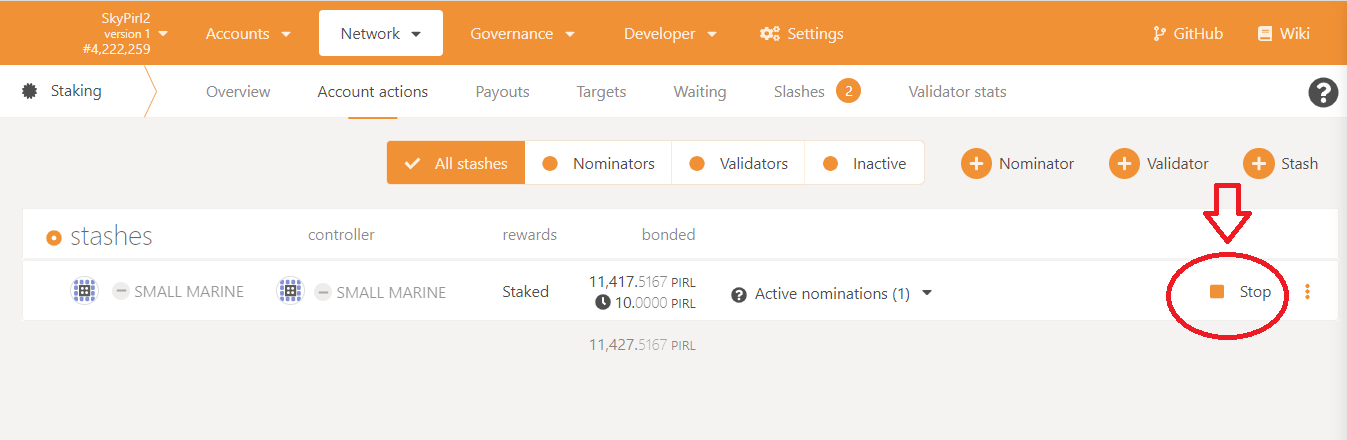The height and width of the screenshot is (440, 1347).
Task: Click the stash account identicon
Action: [x=85, y=291]
